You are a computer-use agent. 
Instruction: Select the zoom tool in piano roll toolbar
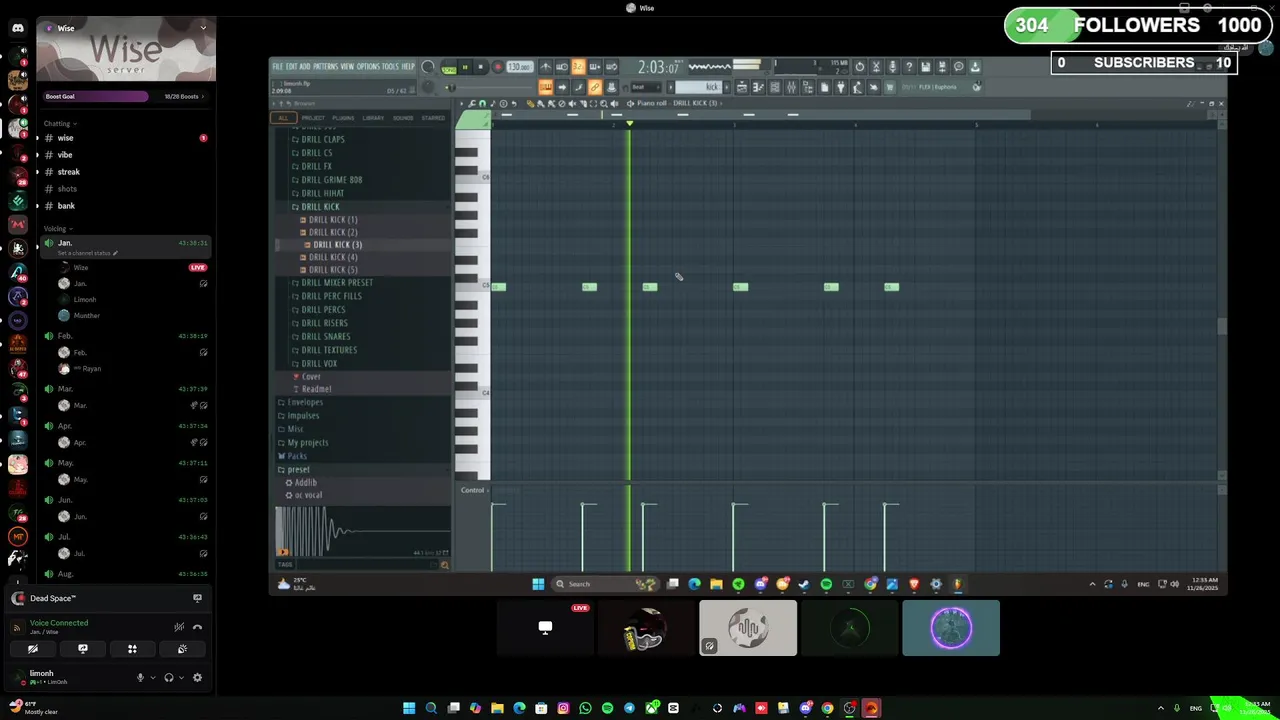click(604, 104)
